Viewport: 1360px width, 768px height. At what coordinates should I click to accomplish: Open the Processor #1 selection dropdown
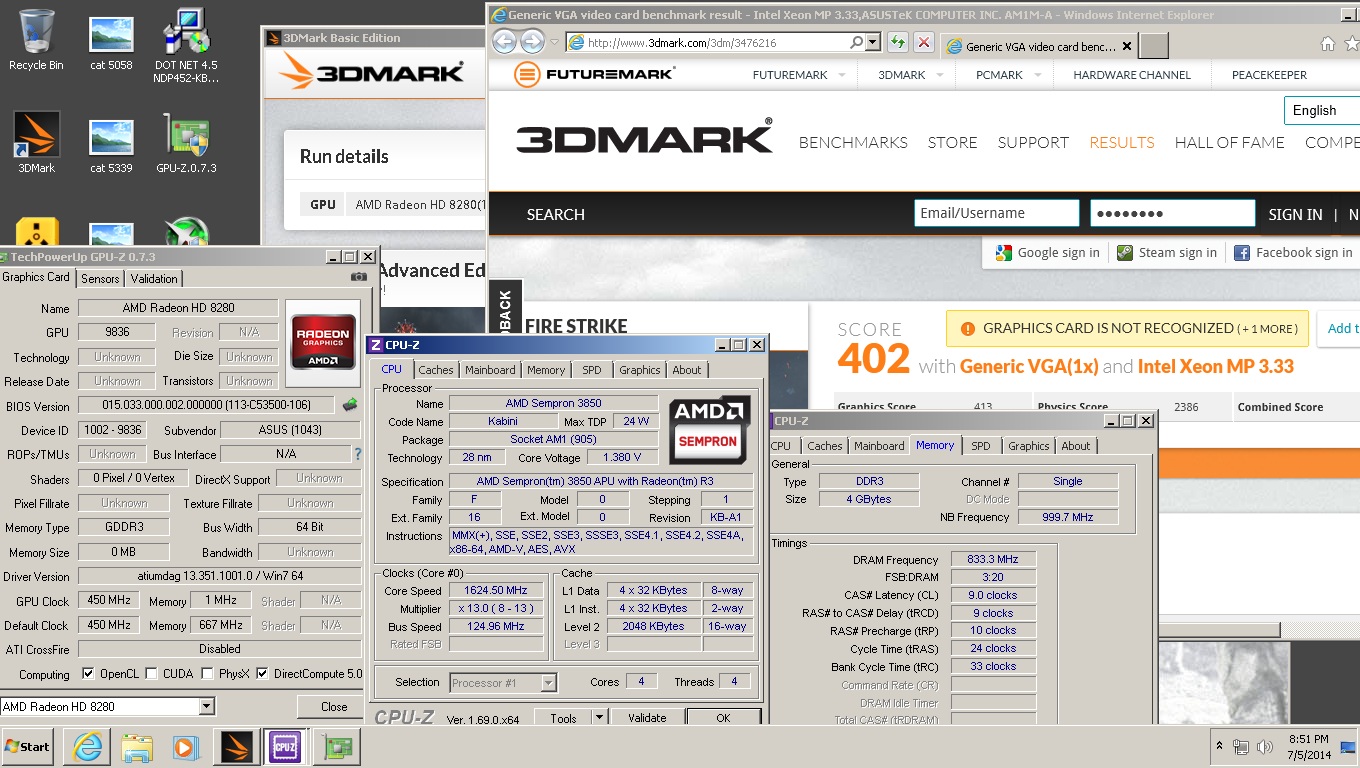click(x=548, y=683)
